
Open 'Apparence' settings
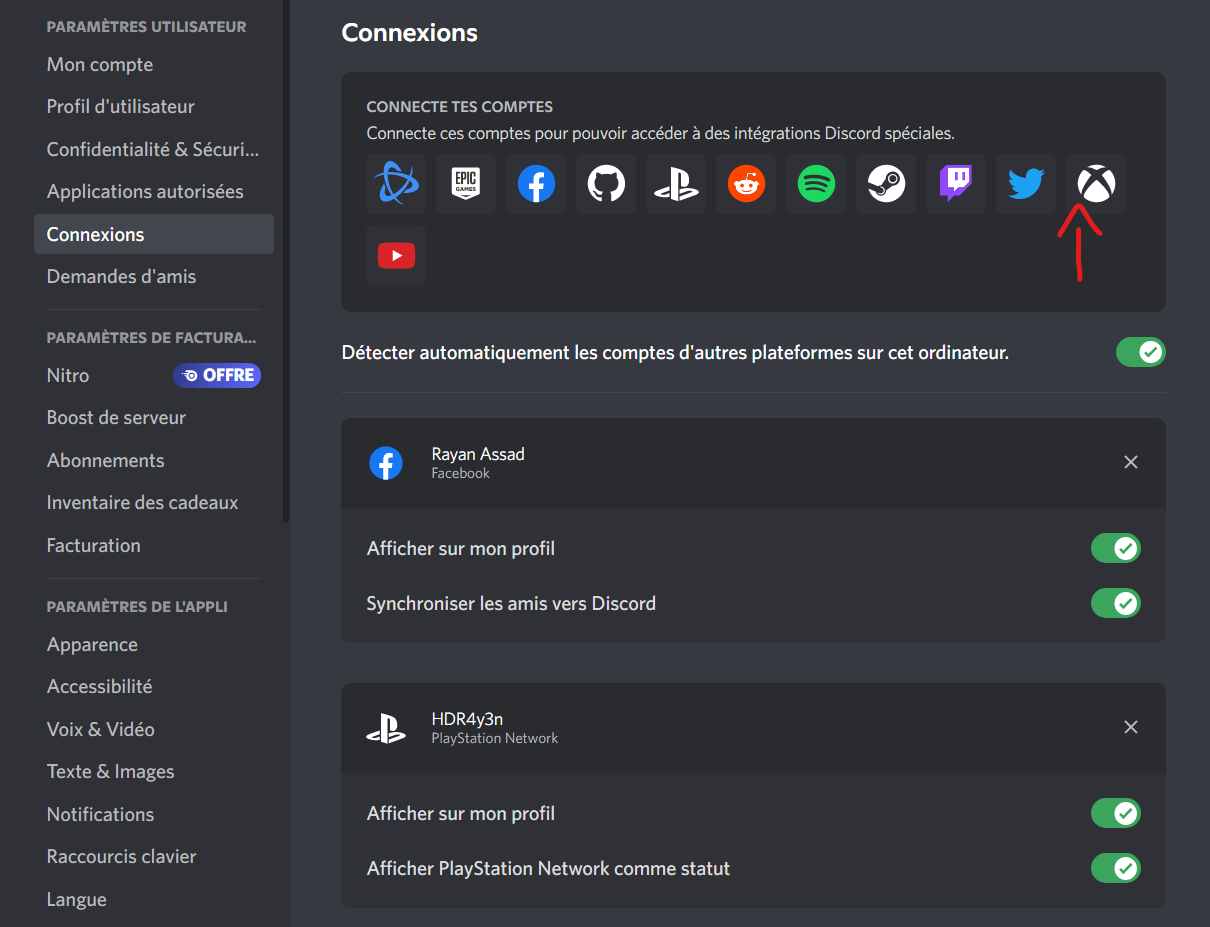point(154,645)
